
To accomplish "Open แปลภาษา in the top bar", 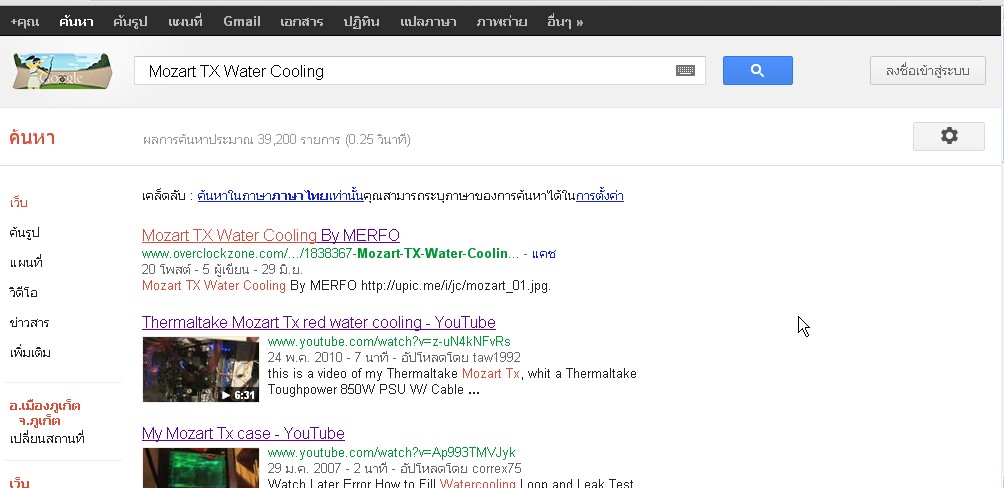I will coord(428,22).
